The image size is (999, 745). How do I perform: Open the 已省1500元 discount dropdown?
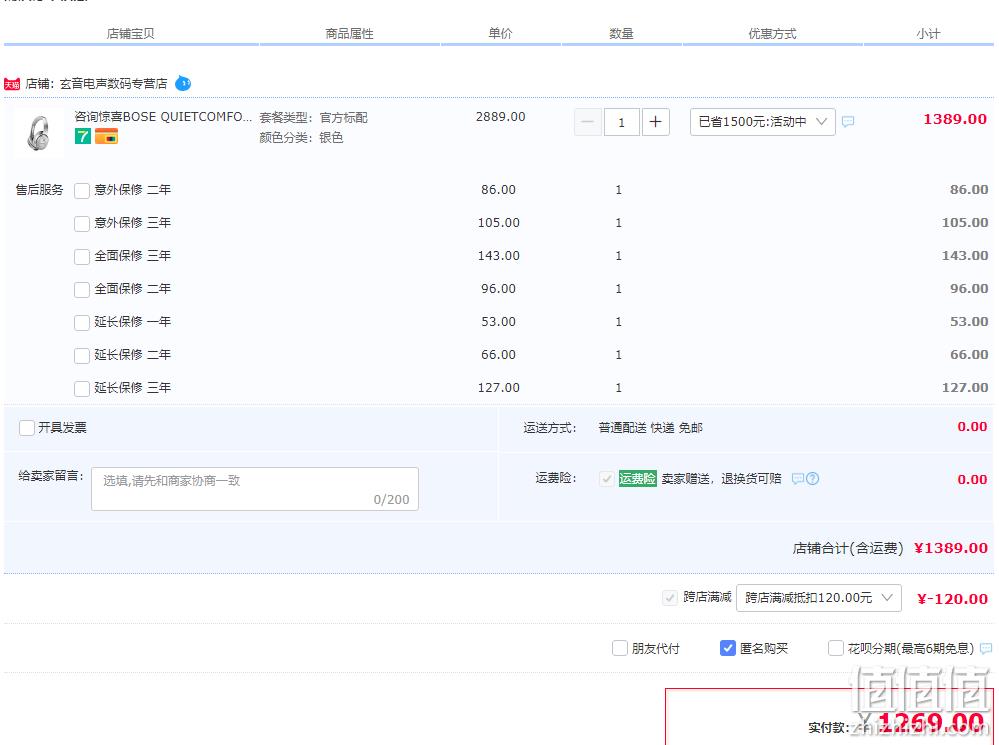tap(763, 122)
